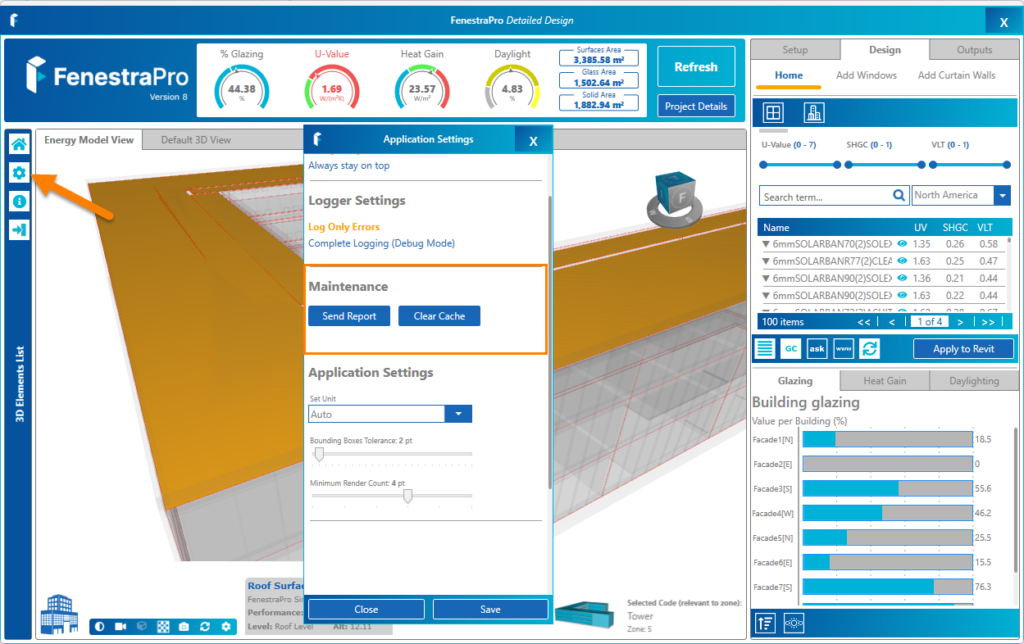Click the Refresh button
Viewport: 1024px width, 644px height.
[x=696, y=67]
